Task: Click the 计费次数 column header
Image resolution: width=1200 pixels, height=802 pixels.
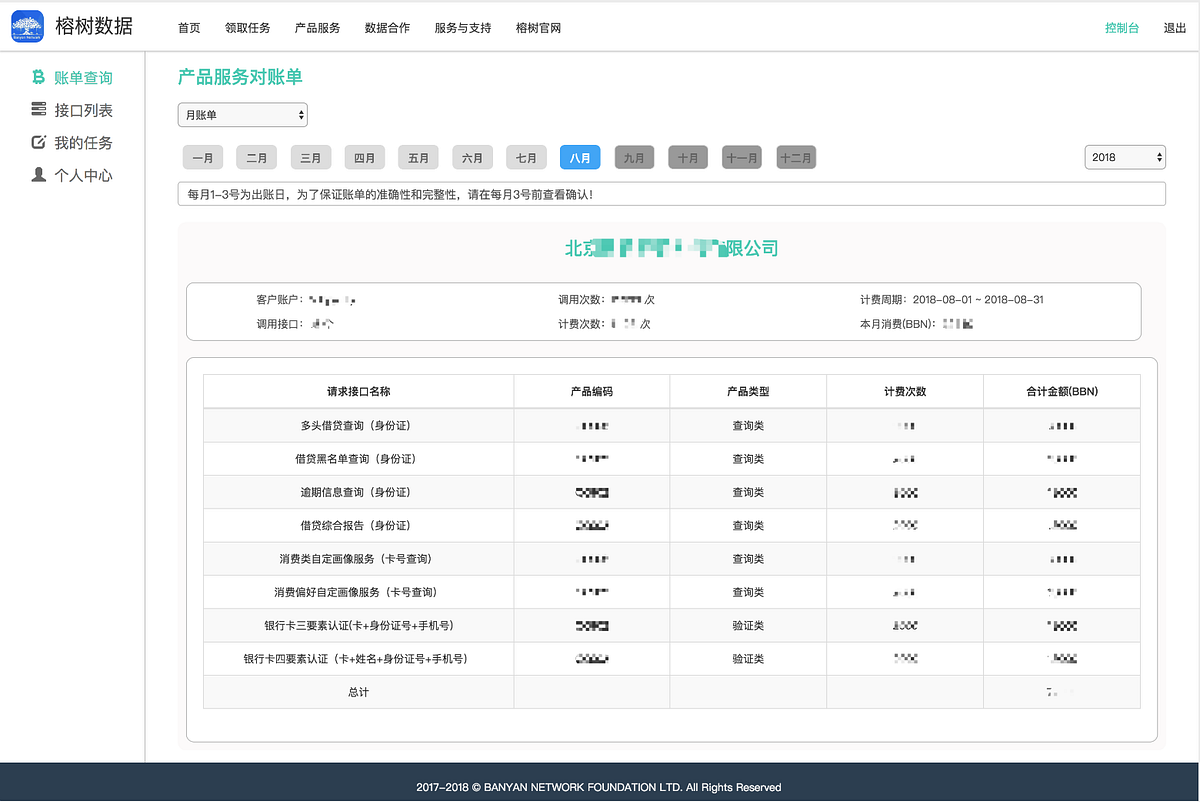Action: [x=905, y=391]
